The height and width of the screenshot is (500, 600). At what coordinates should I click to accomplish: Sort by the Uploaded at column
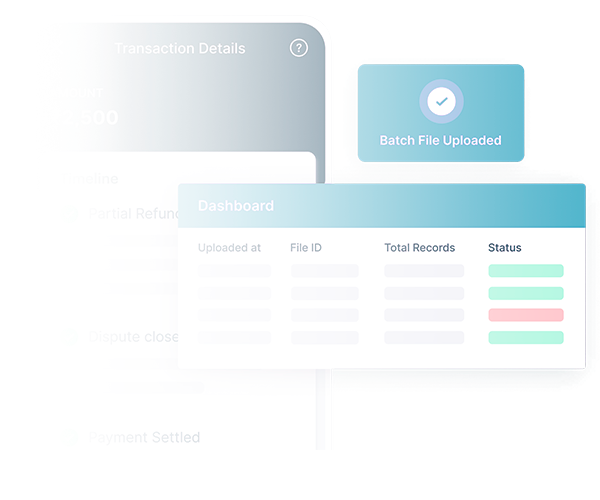pyautogui.click(x=229, y=247)
